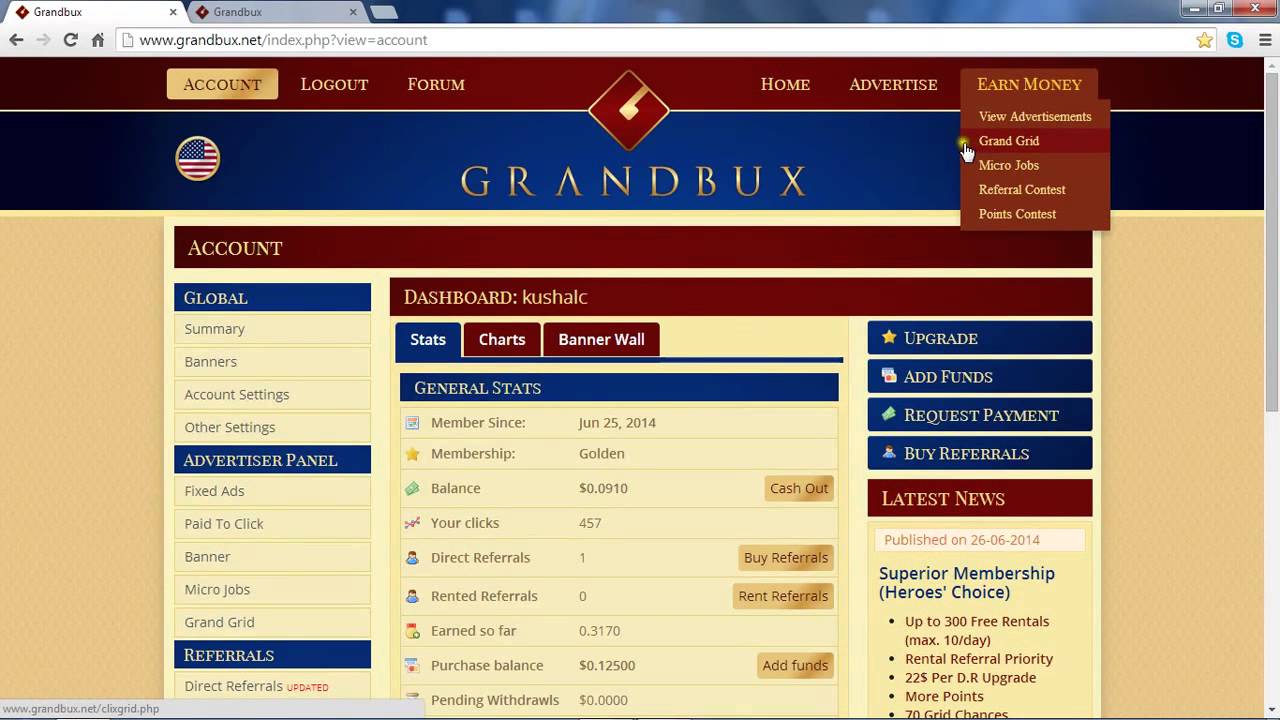Click Logout in the top navigation
The height and width of the screenshot is (720, 1280).
pos(334,84)
